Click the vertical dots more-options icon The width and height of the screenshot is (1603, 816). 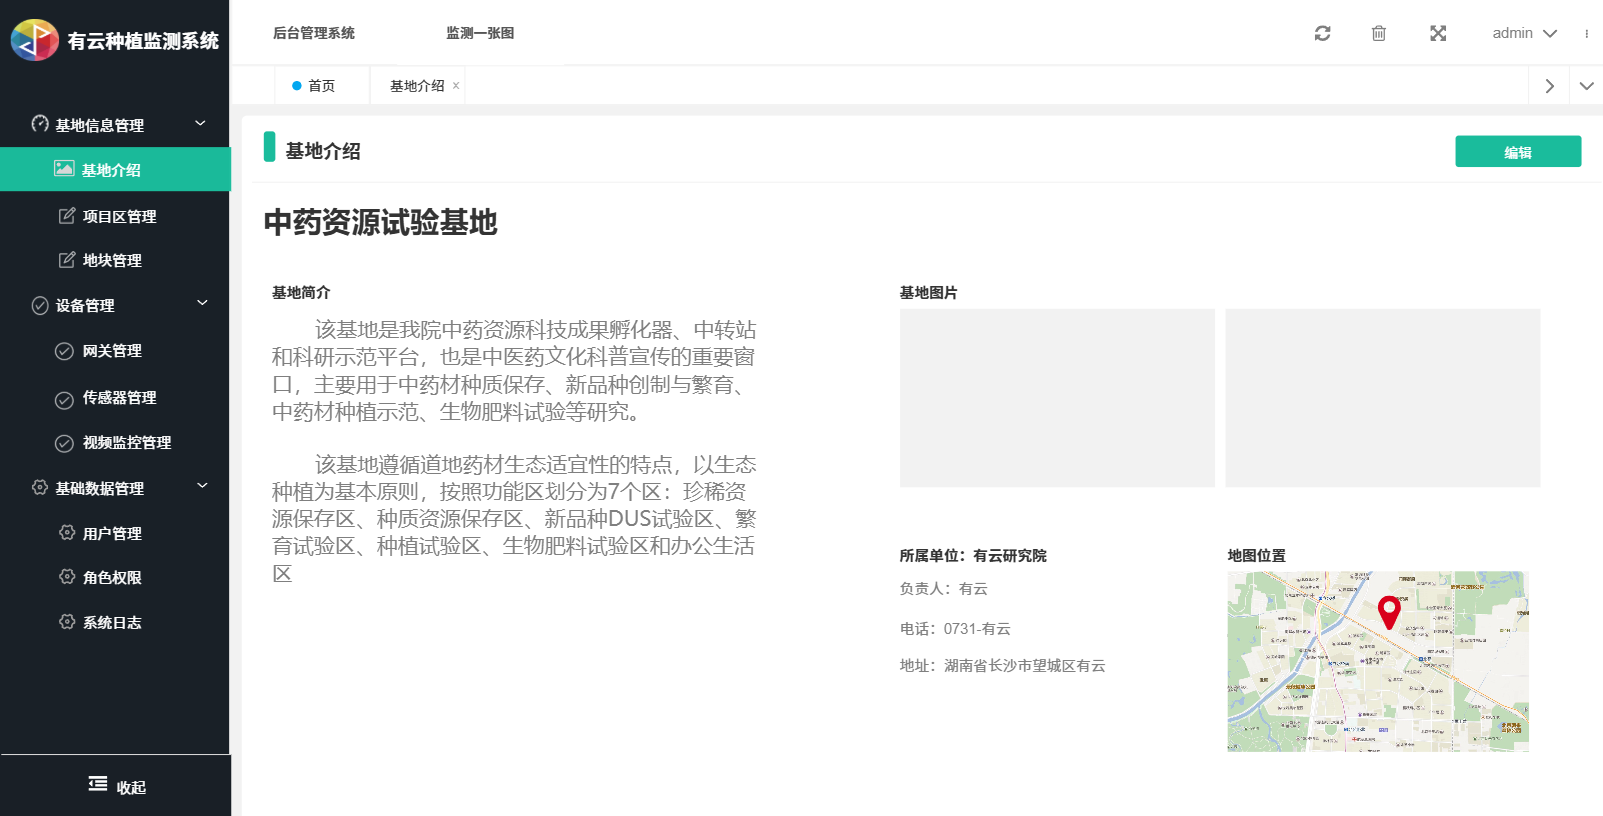click(x=1586, y=33)
